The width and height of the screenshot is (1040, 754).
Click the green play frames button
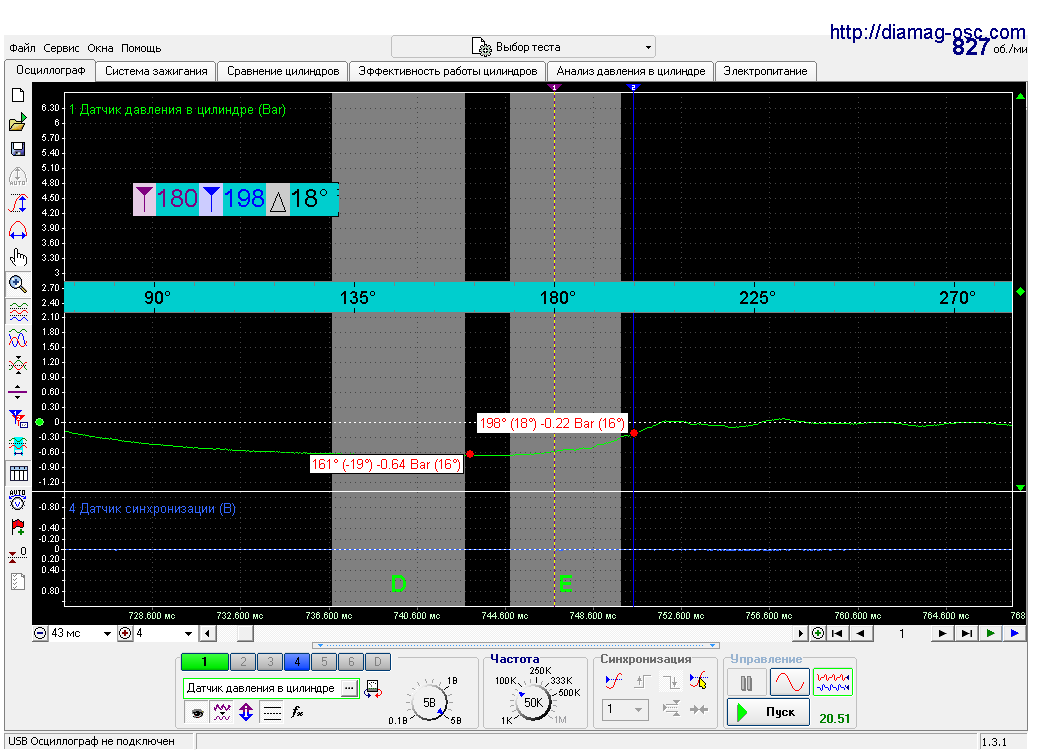tap(990, 634)
